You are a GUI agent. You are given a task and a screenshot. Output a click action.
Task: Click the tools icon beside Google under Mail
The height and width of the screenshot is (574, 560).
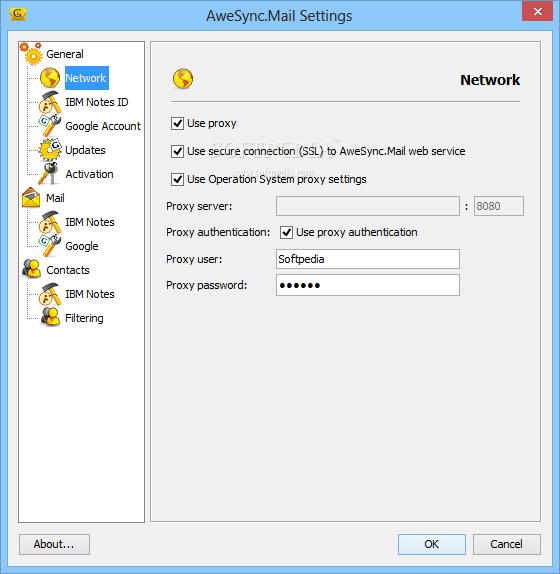tap(50, 246)
